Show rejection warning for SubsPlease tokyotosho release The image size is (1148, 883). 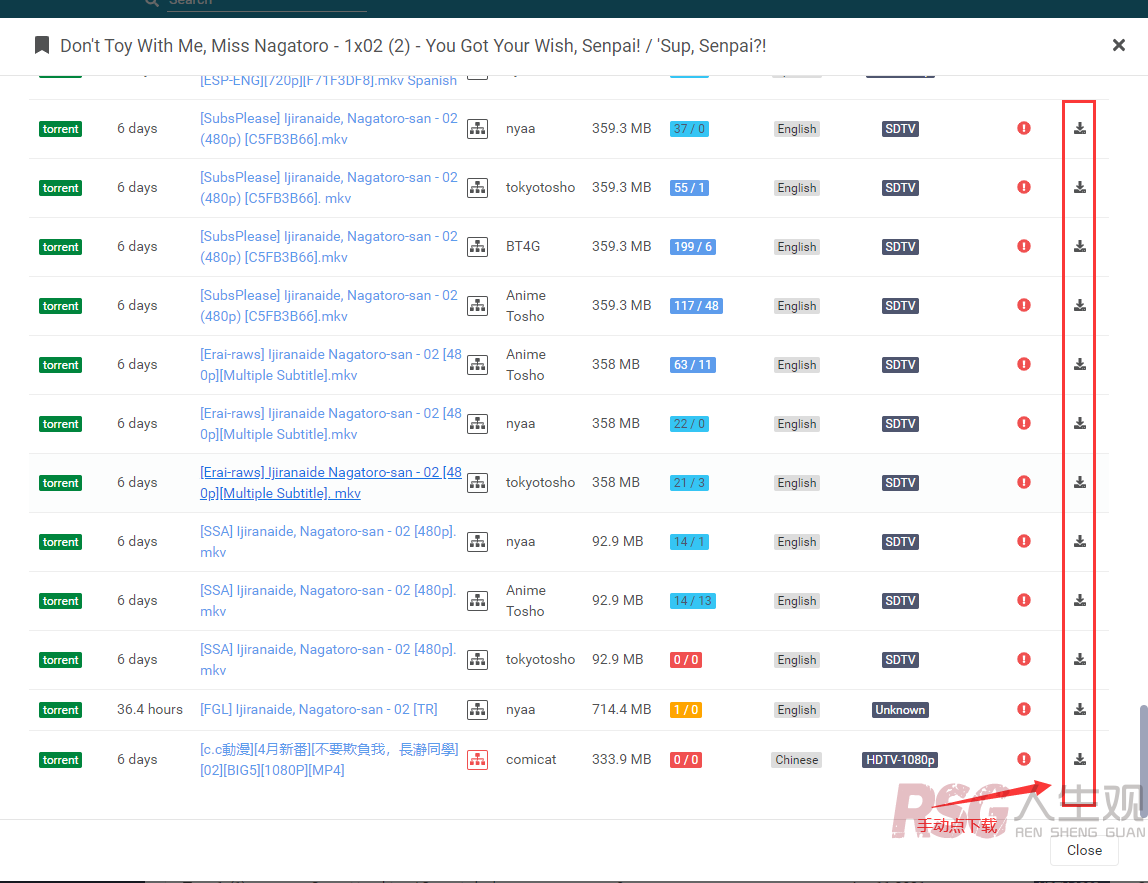point(1024,187)
